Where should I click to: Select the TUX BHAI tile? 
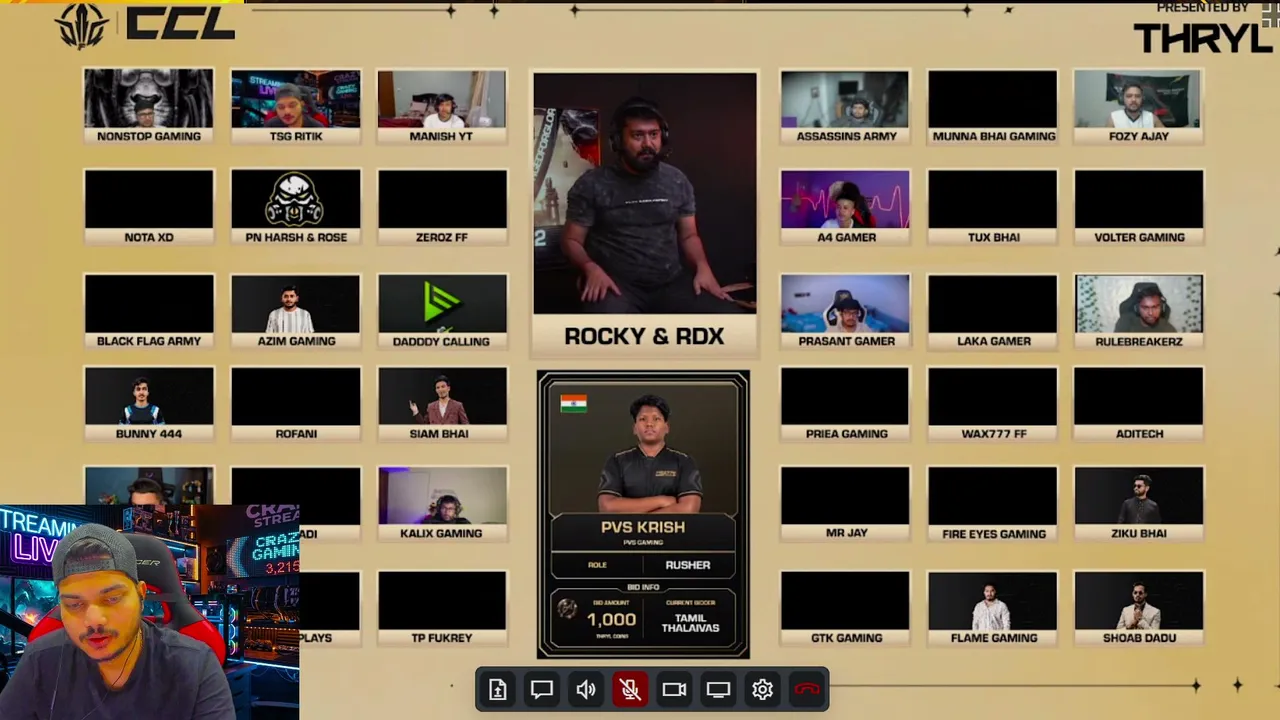pyautogui.click(x=993, y=207)
